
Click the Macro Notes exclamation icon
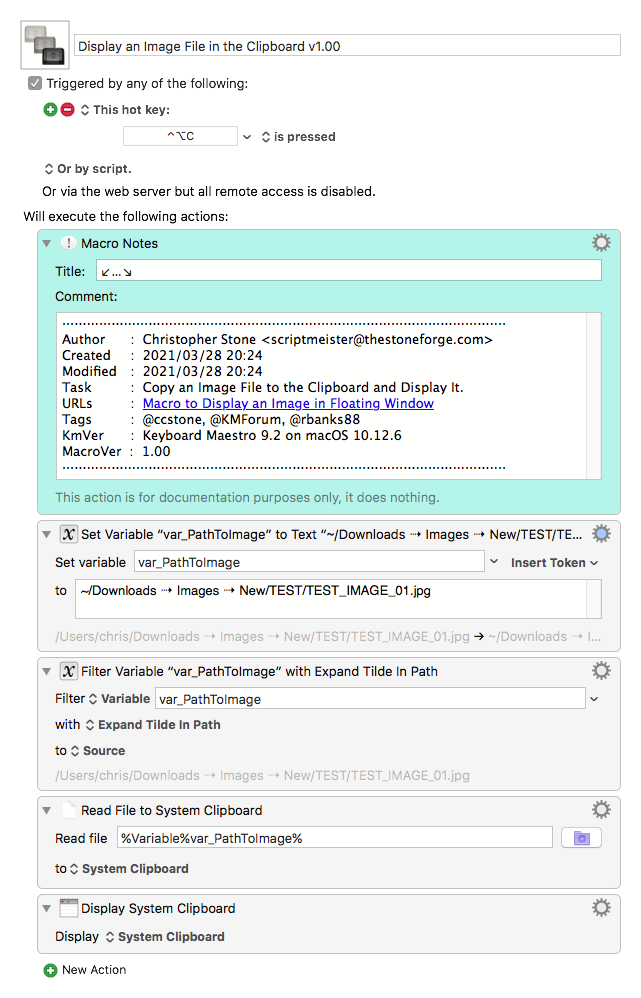pos(68,243)
